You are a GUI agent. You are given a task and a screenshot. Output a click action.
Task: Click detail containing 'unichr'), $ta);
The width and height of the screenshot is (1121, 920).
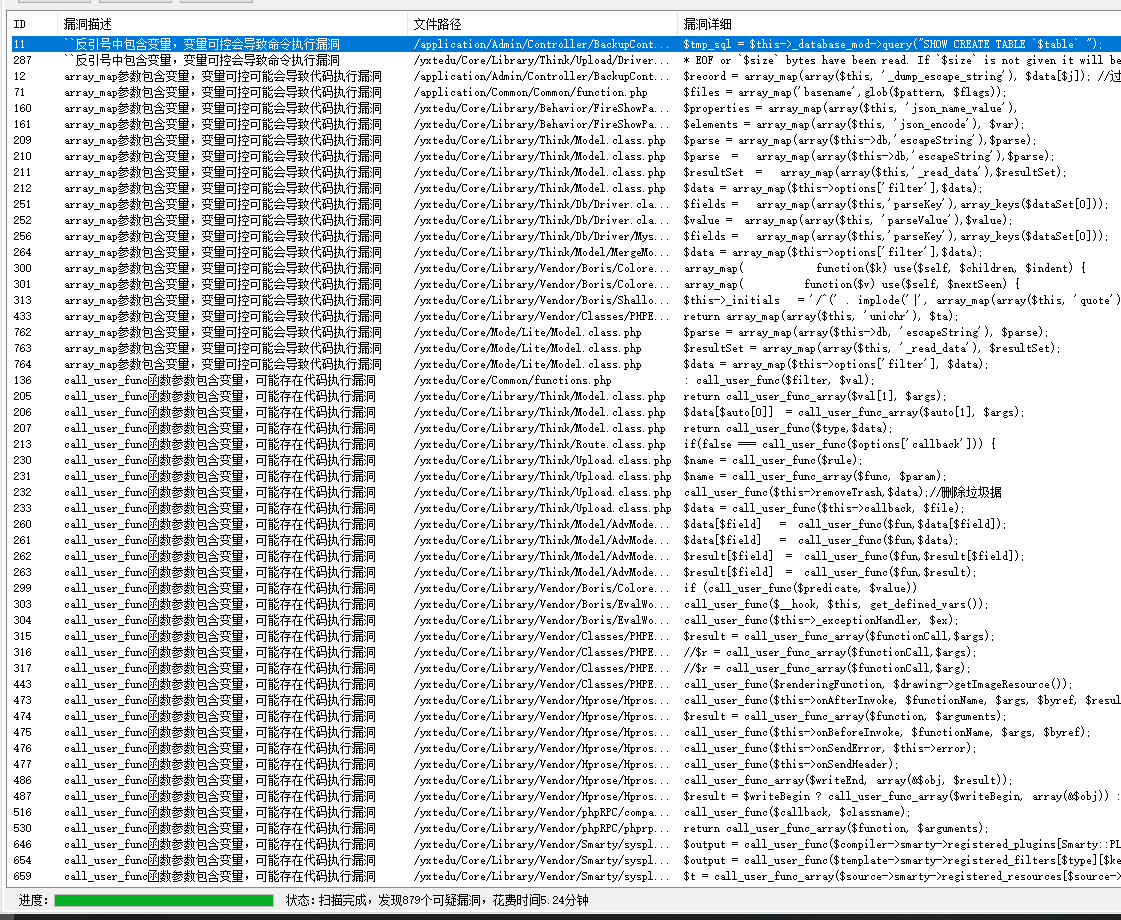[821, 316]
